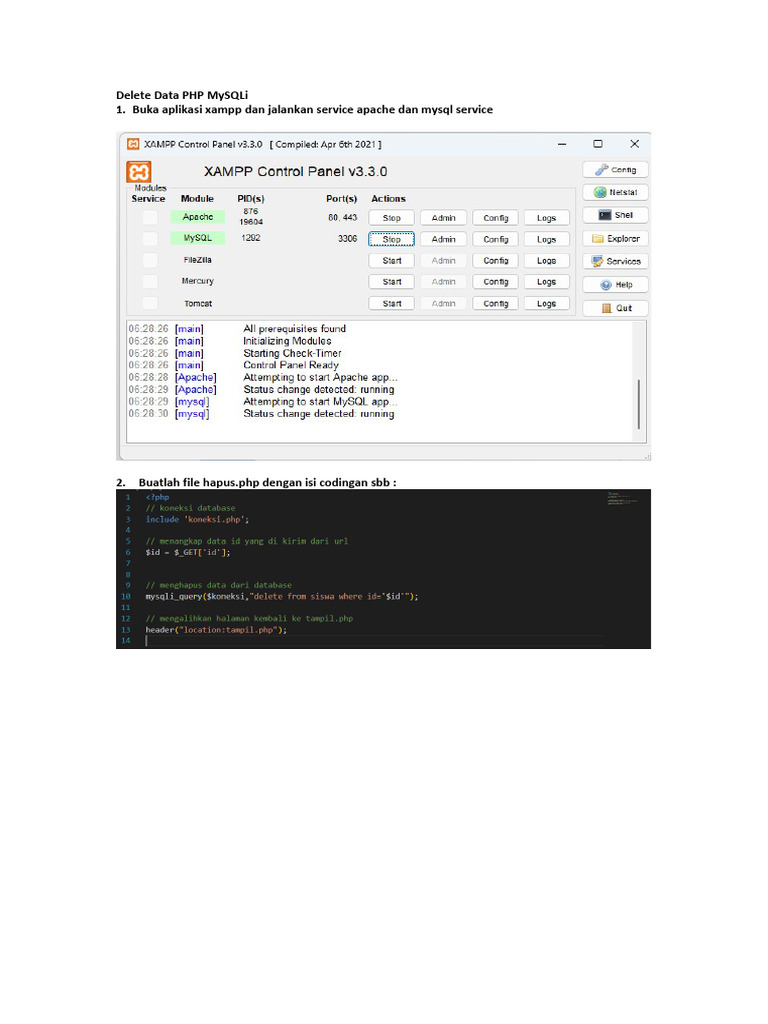Click log line 'Control Panel Ready'
The height and width of the screenshot is (1024, 768).
click(291, 365)
